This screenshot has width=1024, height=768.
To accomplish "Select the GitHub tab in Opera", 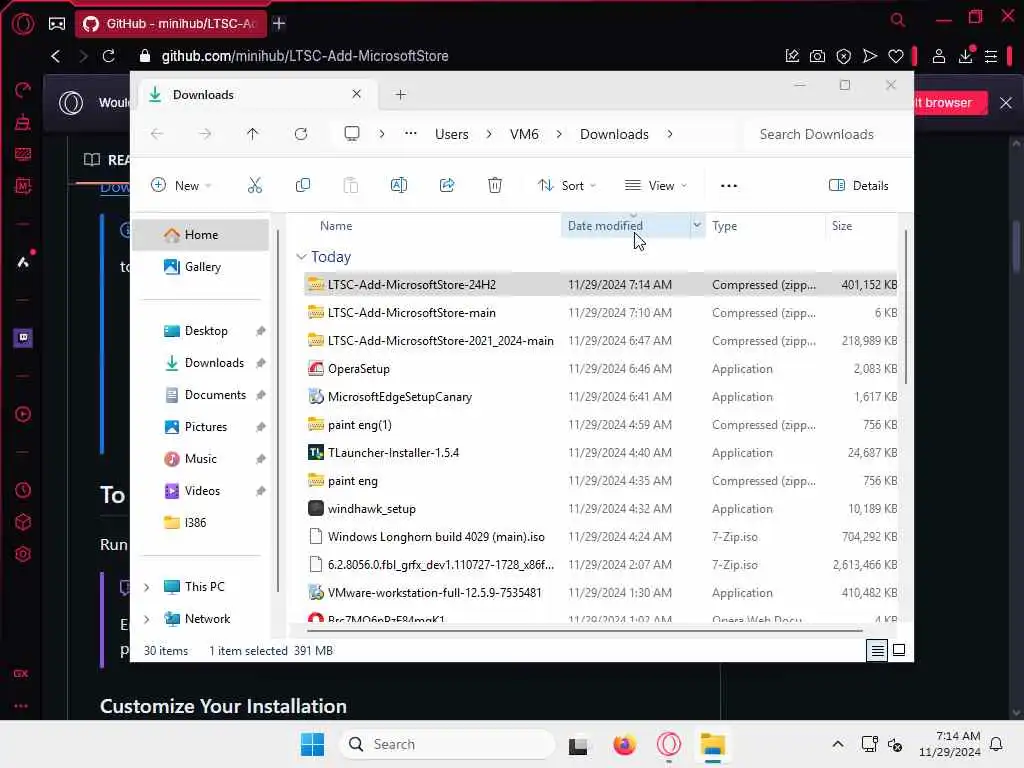I will click(171, 24).
